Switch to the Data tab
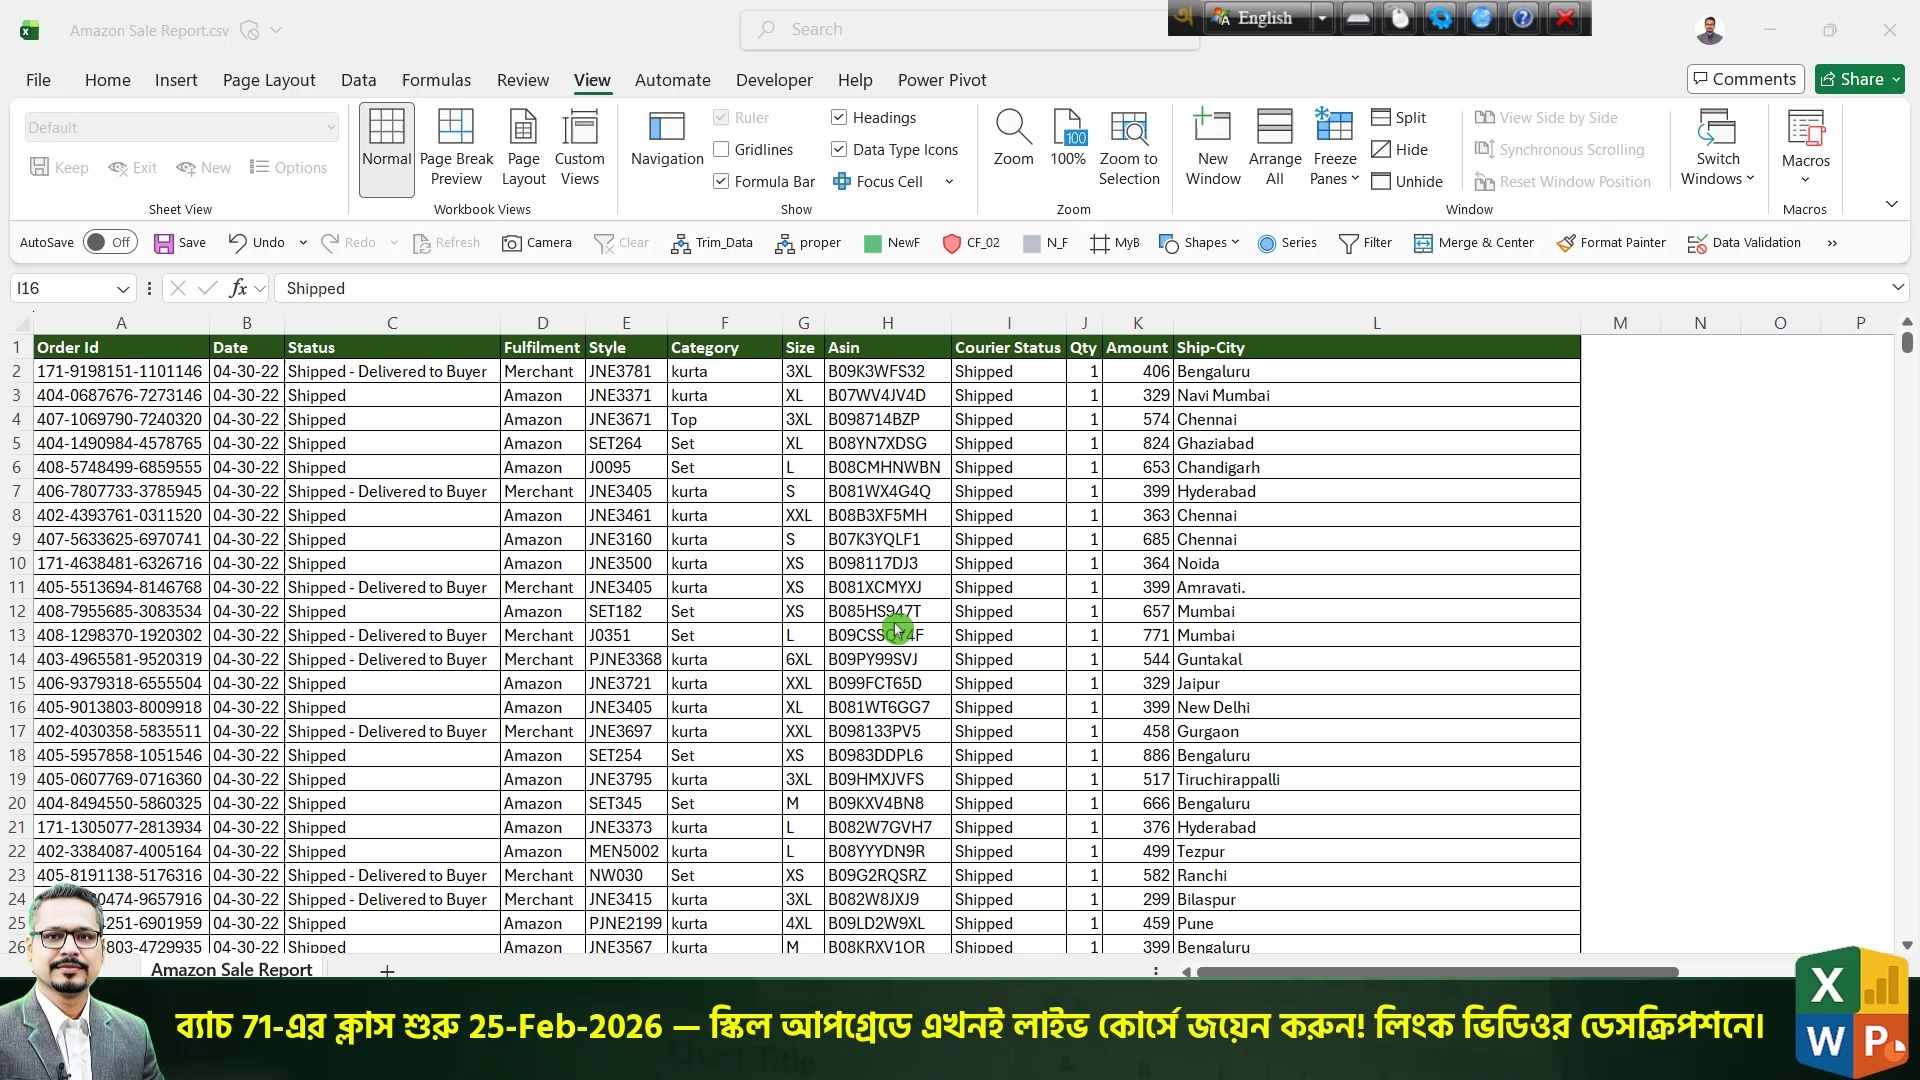 (x=358, y=80)
